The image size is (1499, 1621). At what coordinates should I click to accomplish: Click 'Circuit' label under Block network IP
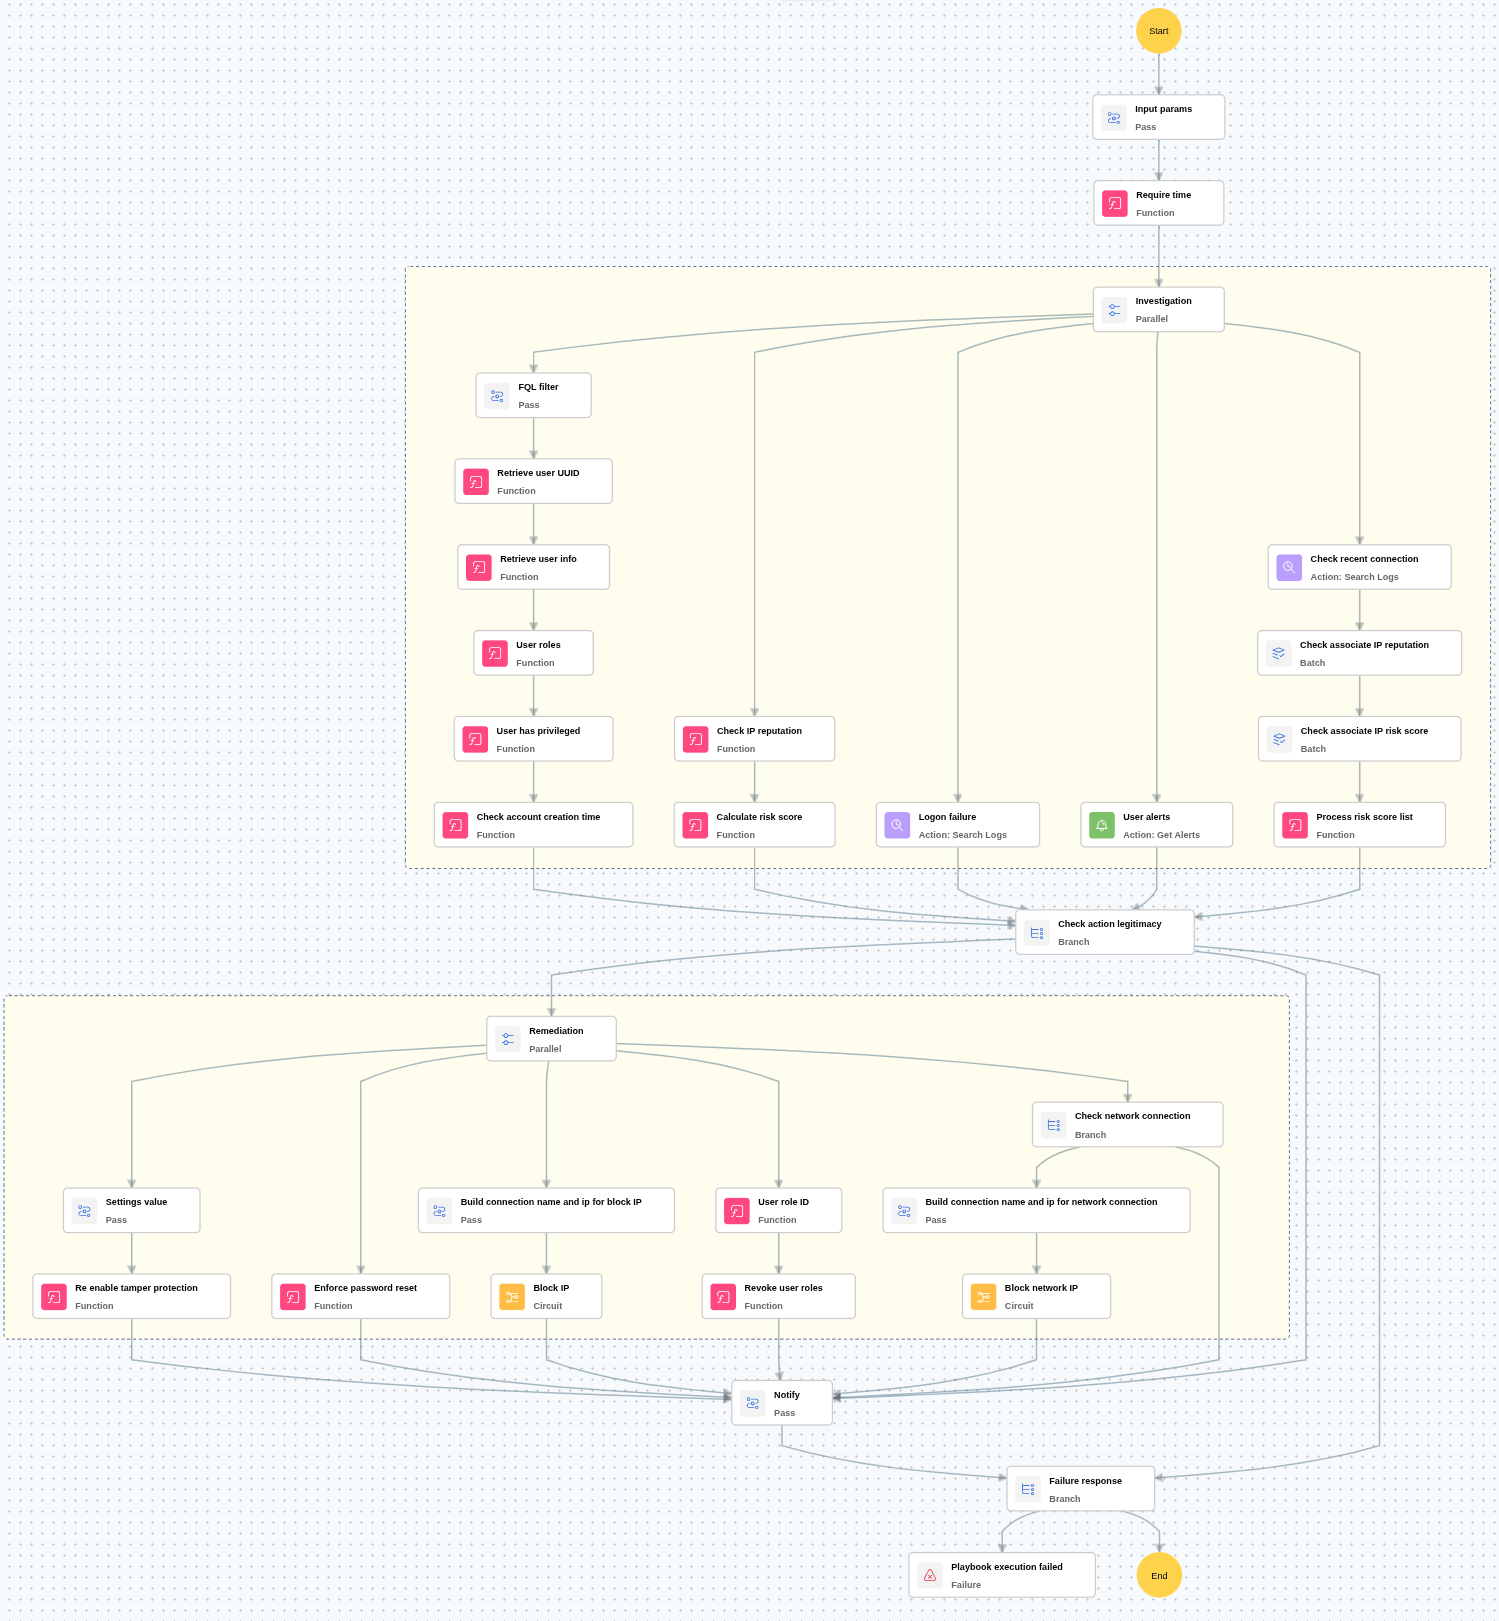point(1019,1306)
